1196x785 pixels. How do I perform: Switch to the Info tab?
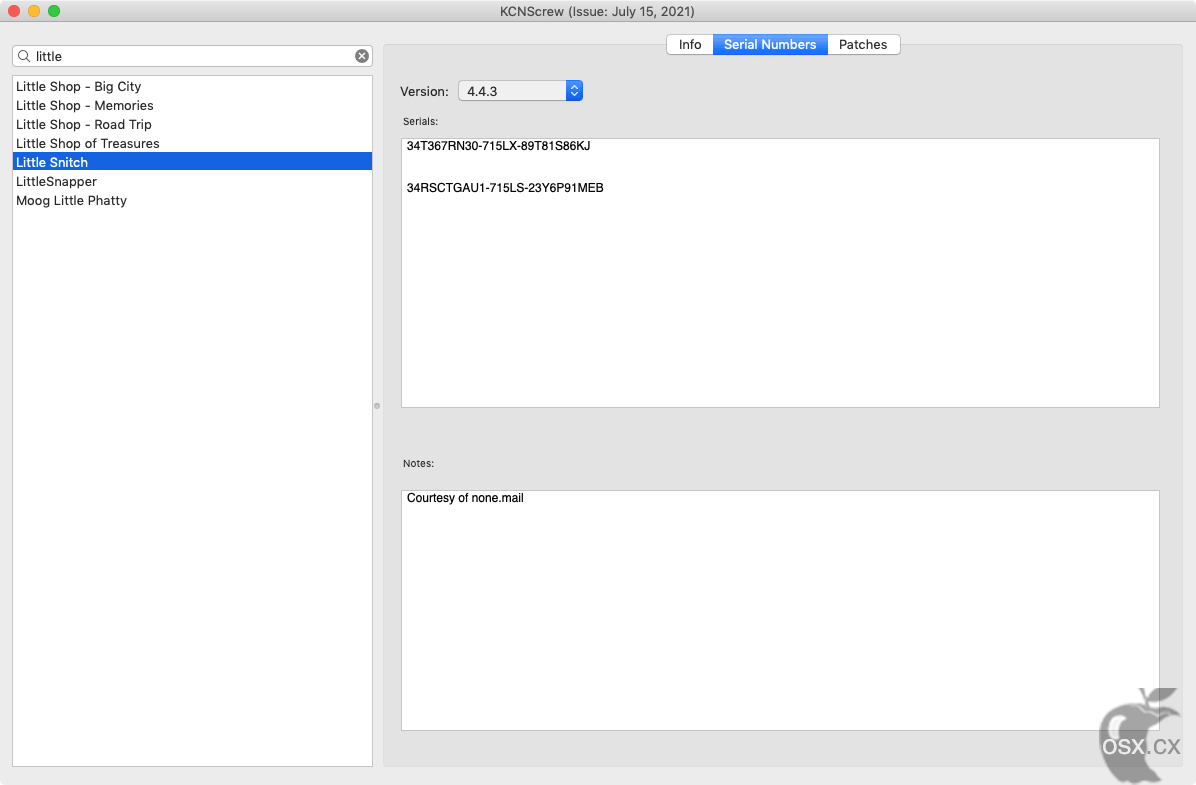[690, 44]
